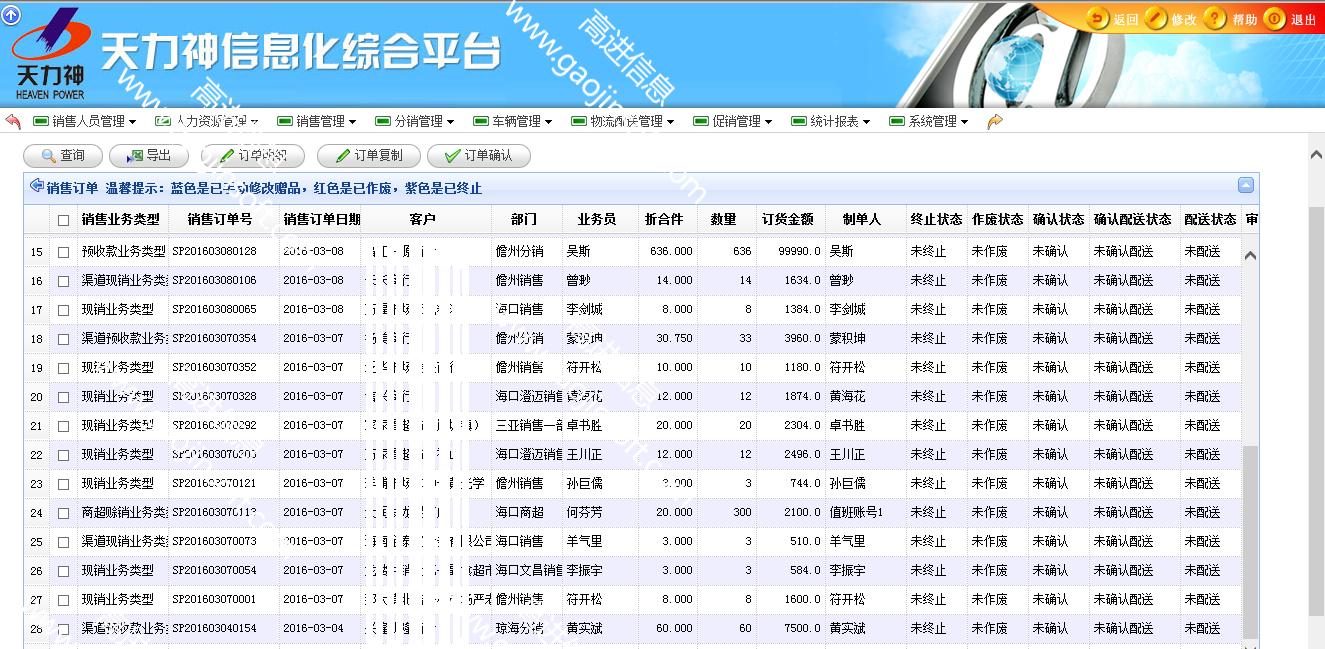Click the blue up-arrow icon at top-left corner
Viewport: 1325px width, 649px height.
point(11,15)
